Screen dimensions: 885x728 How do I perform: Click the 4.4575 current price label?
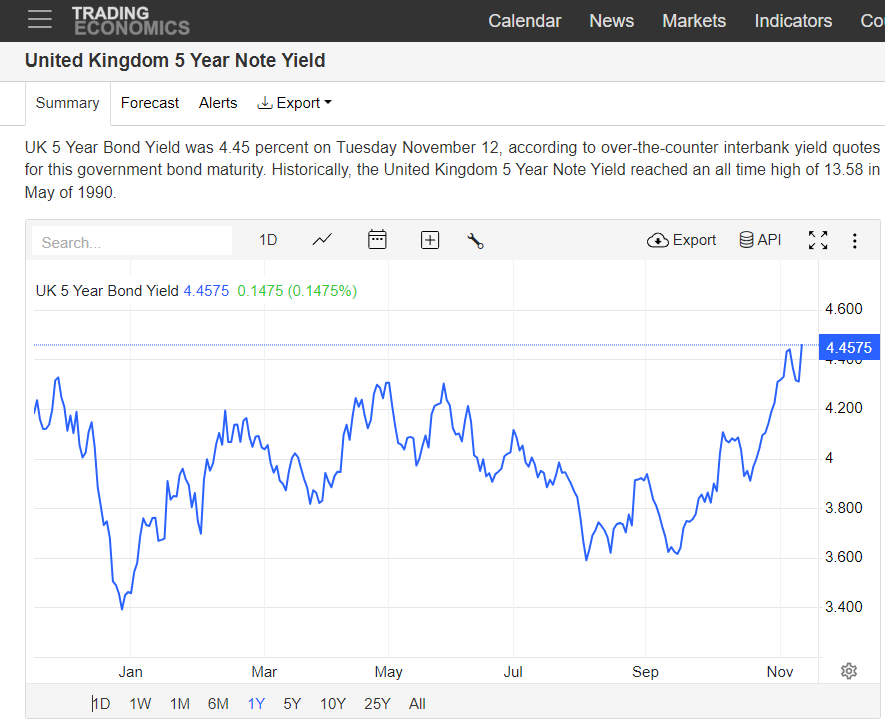pyautogui.click(x=849, y=347)
